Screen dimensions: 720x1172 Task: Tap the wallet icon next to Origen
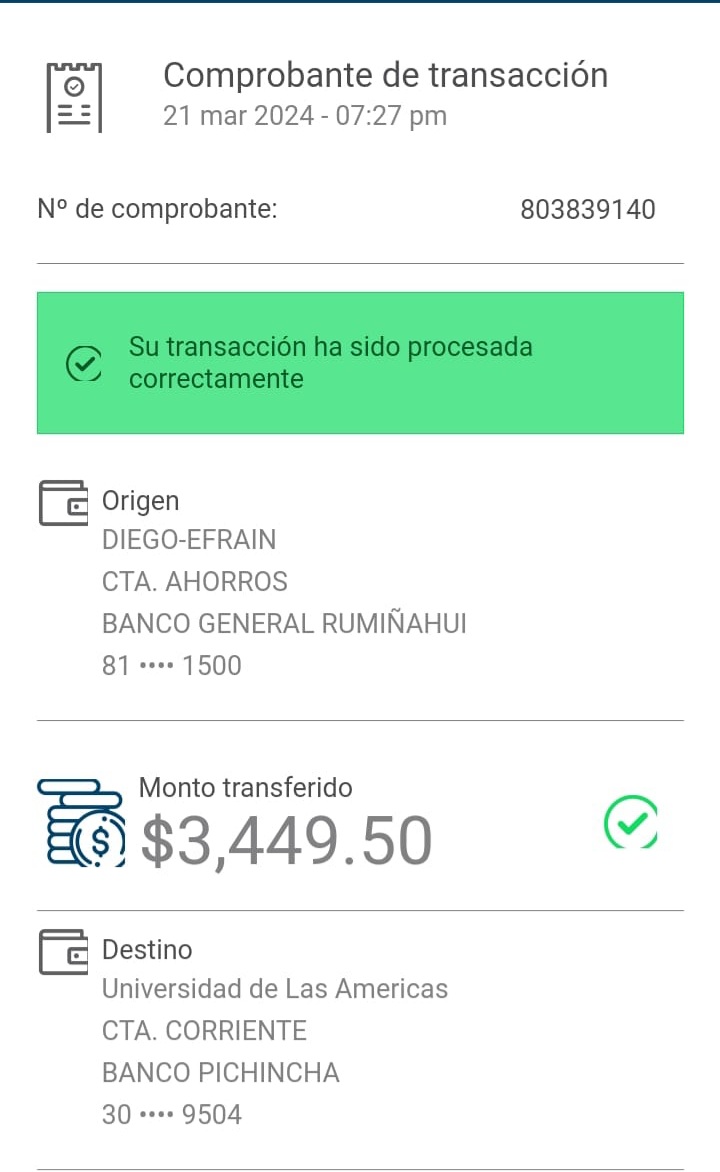coord(64,502)
